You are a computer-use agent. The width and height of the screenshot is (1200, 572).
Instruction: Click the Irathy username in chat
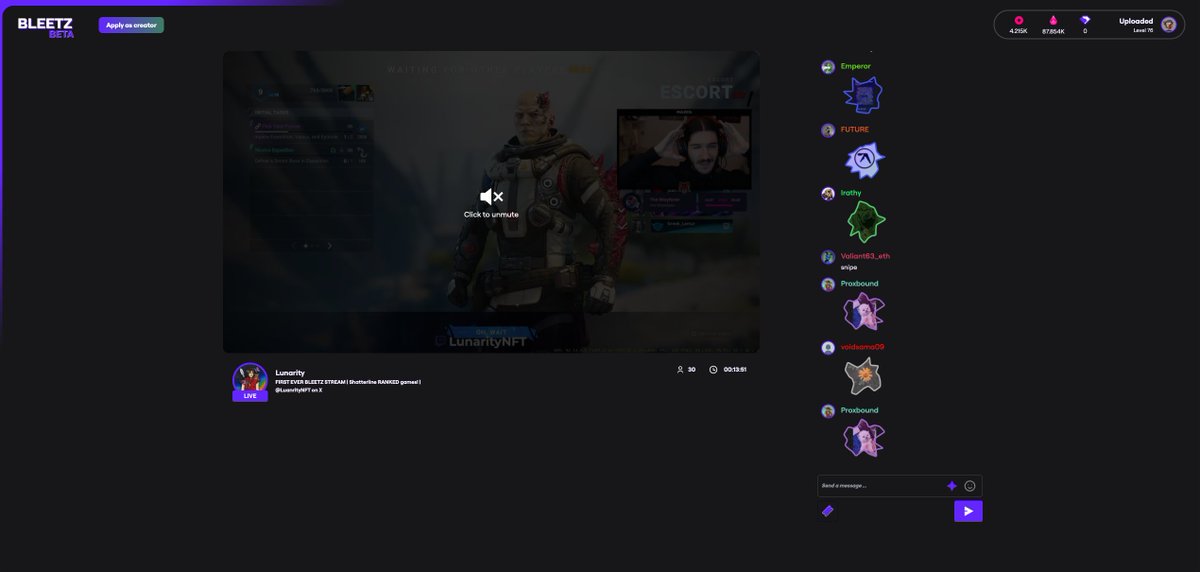851,192
